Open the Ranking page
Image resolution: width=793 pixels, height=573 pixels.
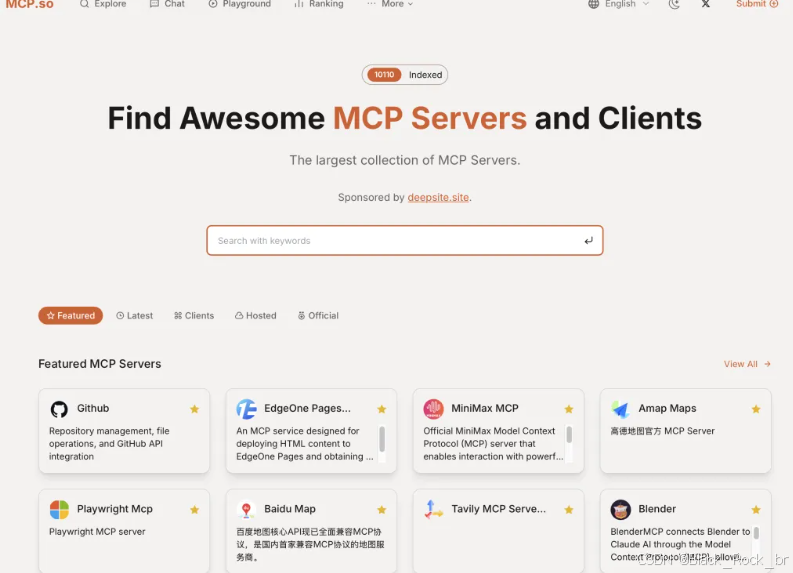point(319,4)
